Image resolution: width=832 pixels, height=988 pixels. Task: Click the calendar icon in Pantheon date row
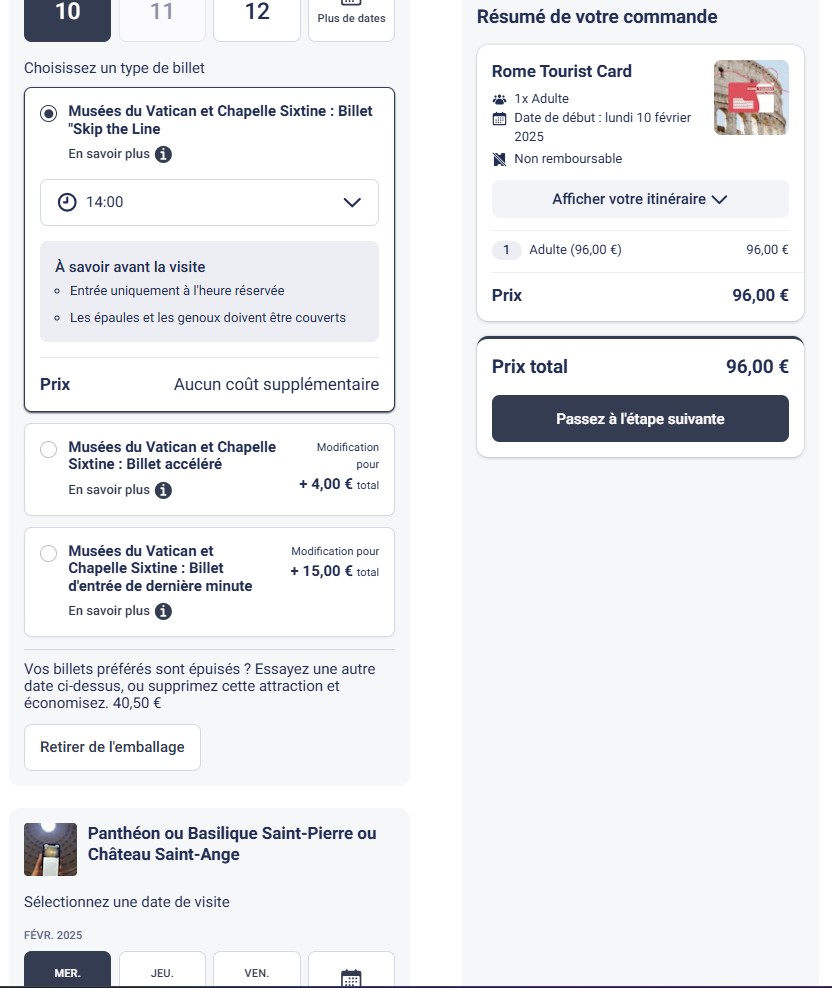click(351, 977)
